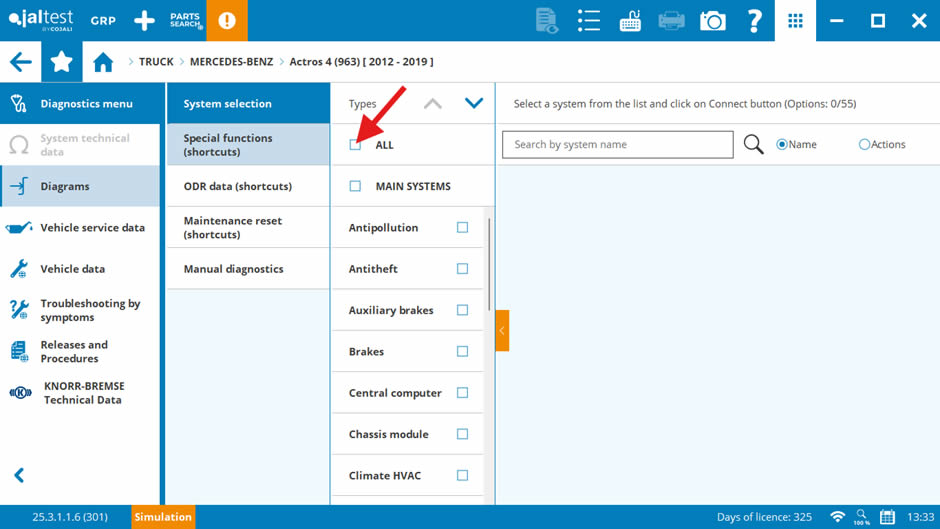Check the Climate HVAC checkbox

click(x=462, y=476)
